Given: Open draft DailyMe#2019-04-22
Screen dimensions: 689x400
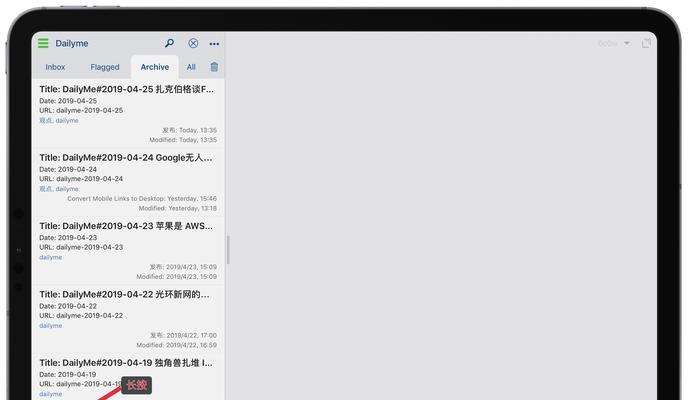Looking at the screenshot, I should click(x=128, y=319).
